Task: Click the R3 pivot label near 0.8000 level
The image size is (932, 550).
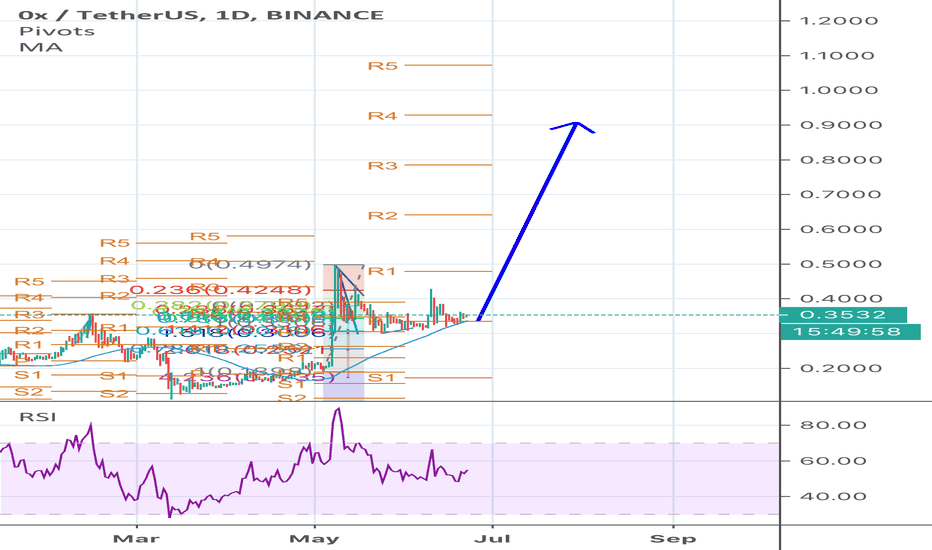Action: click(x=383, y=165)
